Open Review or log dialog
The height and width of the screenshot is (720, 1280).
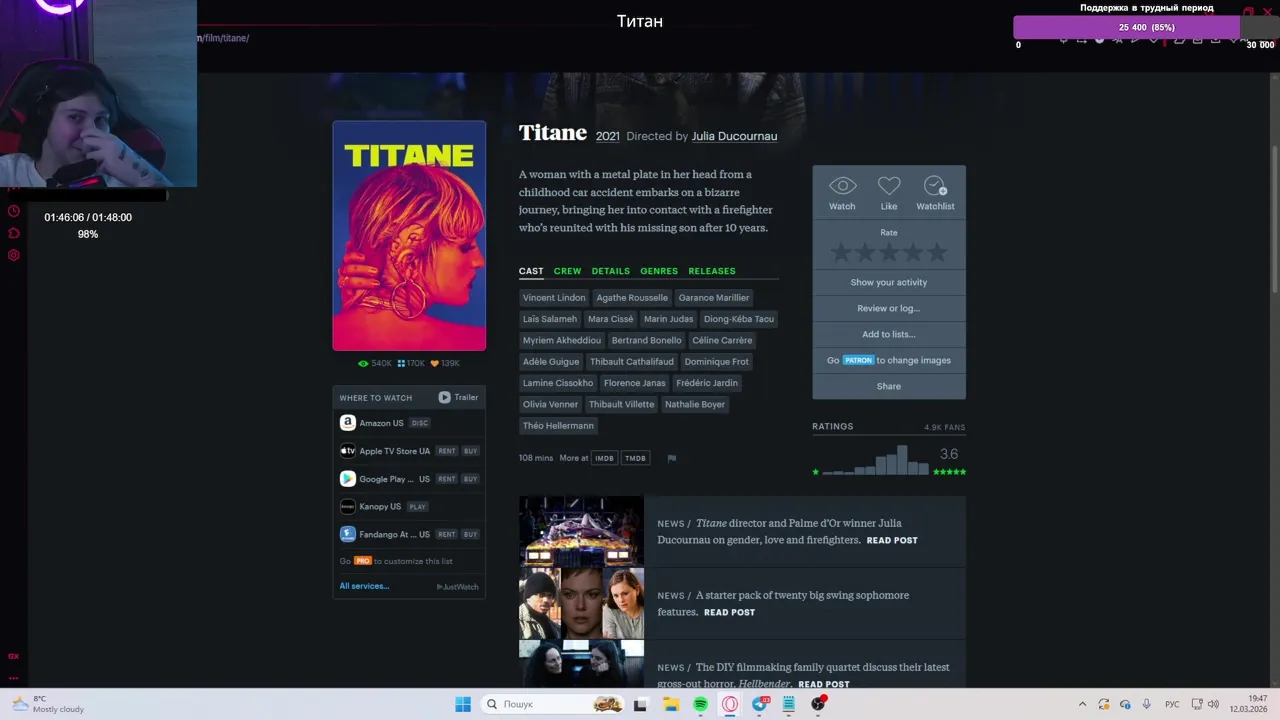click(889, 308)
